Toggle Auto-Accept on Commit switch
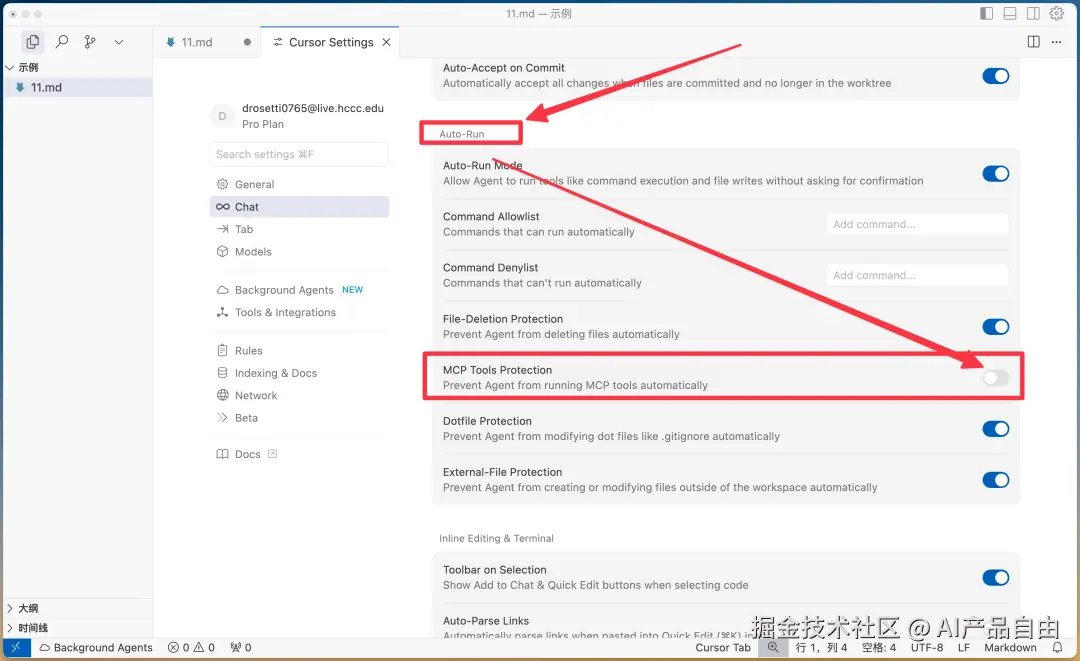The height and width of the screenshot is (661, 1080). [995, 76]
